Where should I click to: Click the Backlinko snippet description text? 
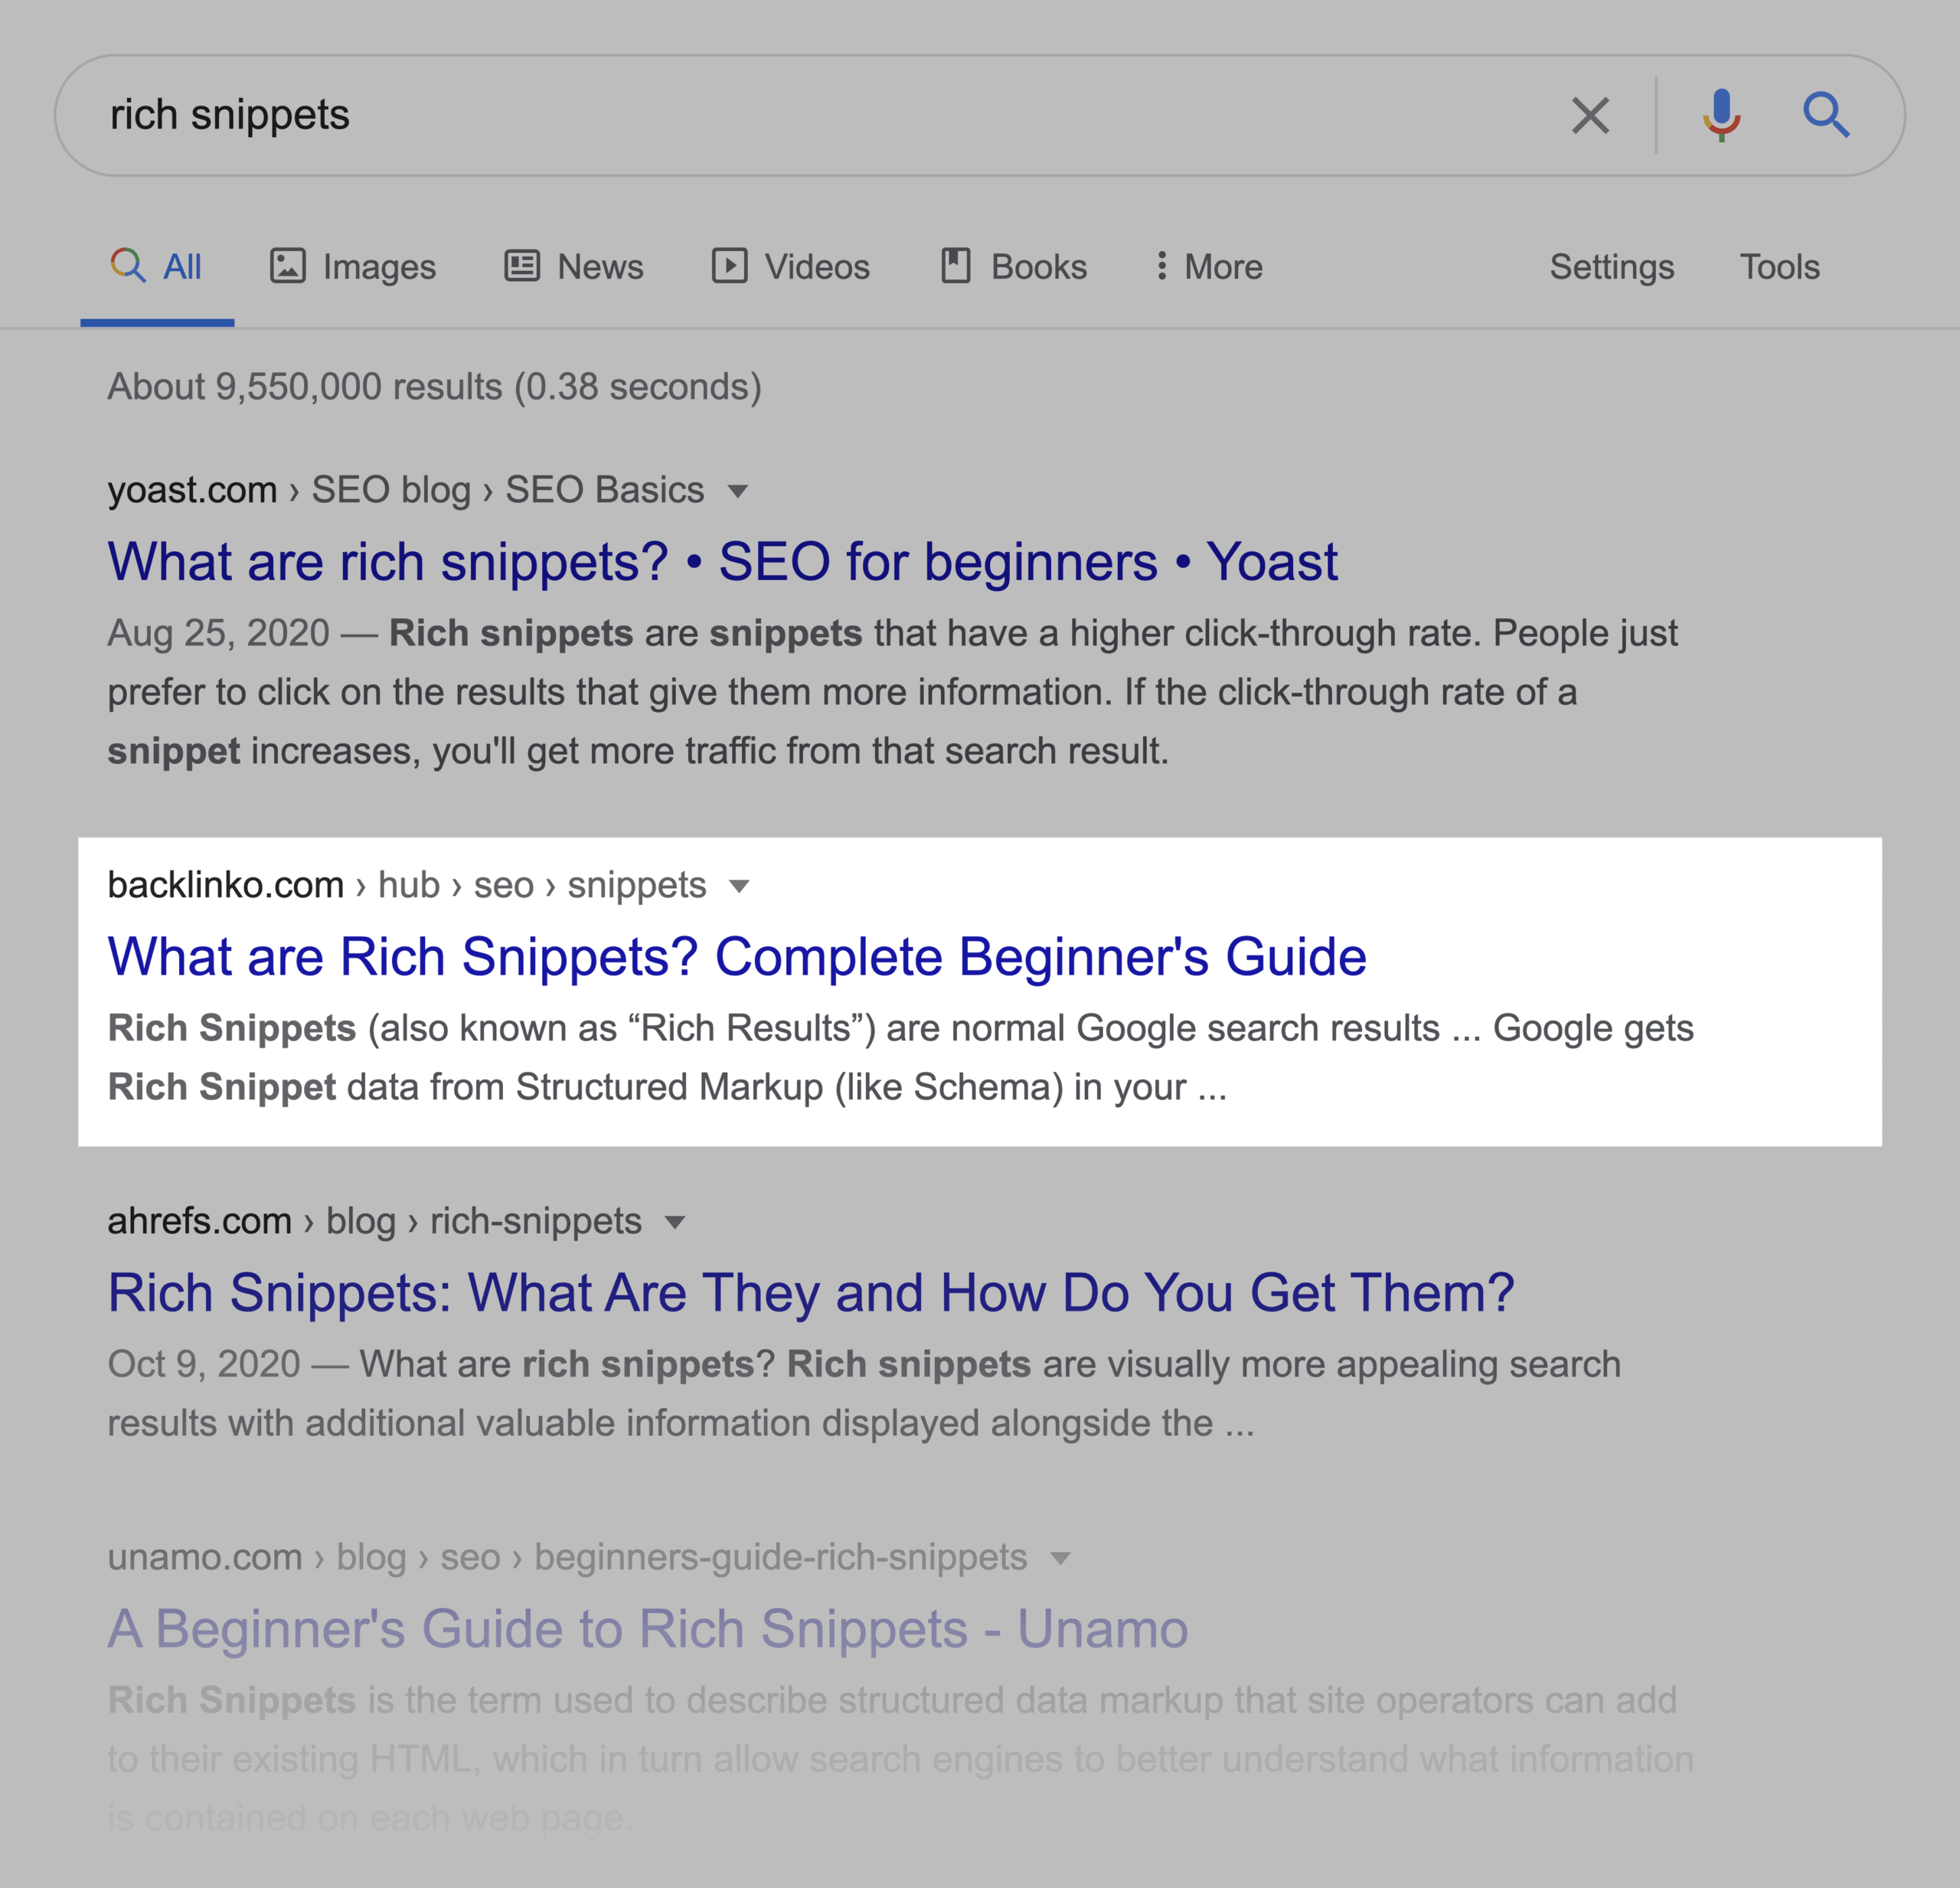tap(900, 1057)
